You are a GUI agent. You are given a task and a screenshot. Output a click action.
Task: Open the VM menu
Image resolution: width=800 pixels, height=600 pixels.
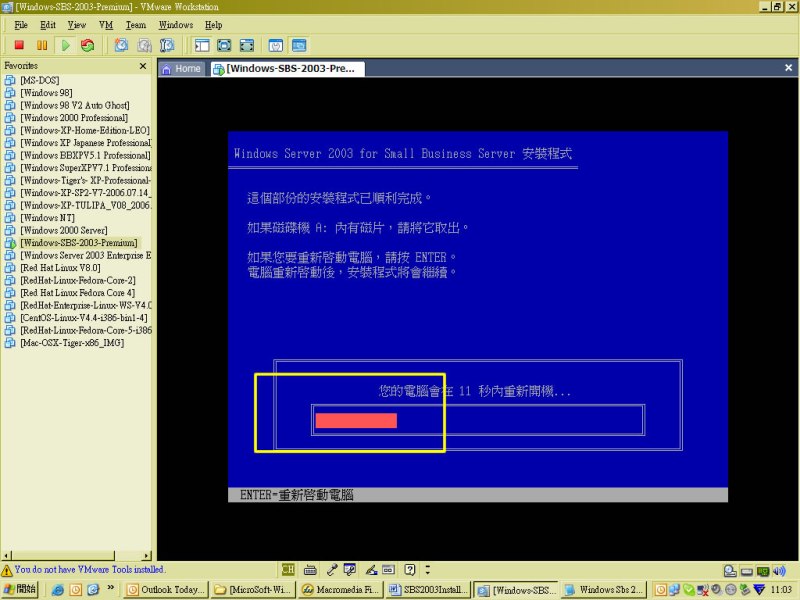point(106,24)
